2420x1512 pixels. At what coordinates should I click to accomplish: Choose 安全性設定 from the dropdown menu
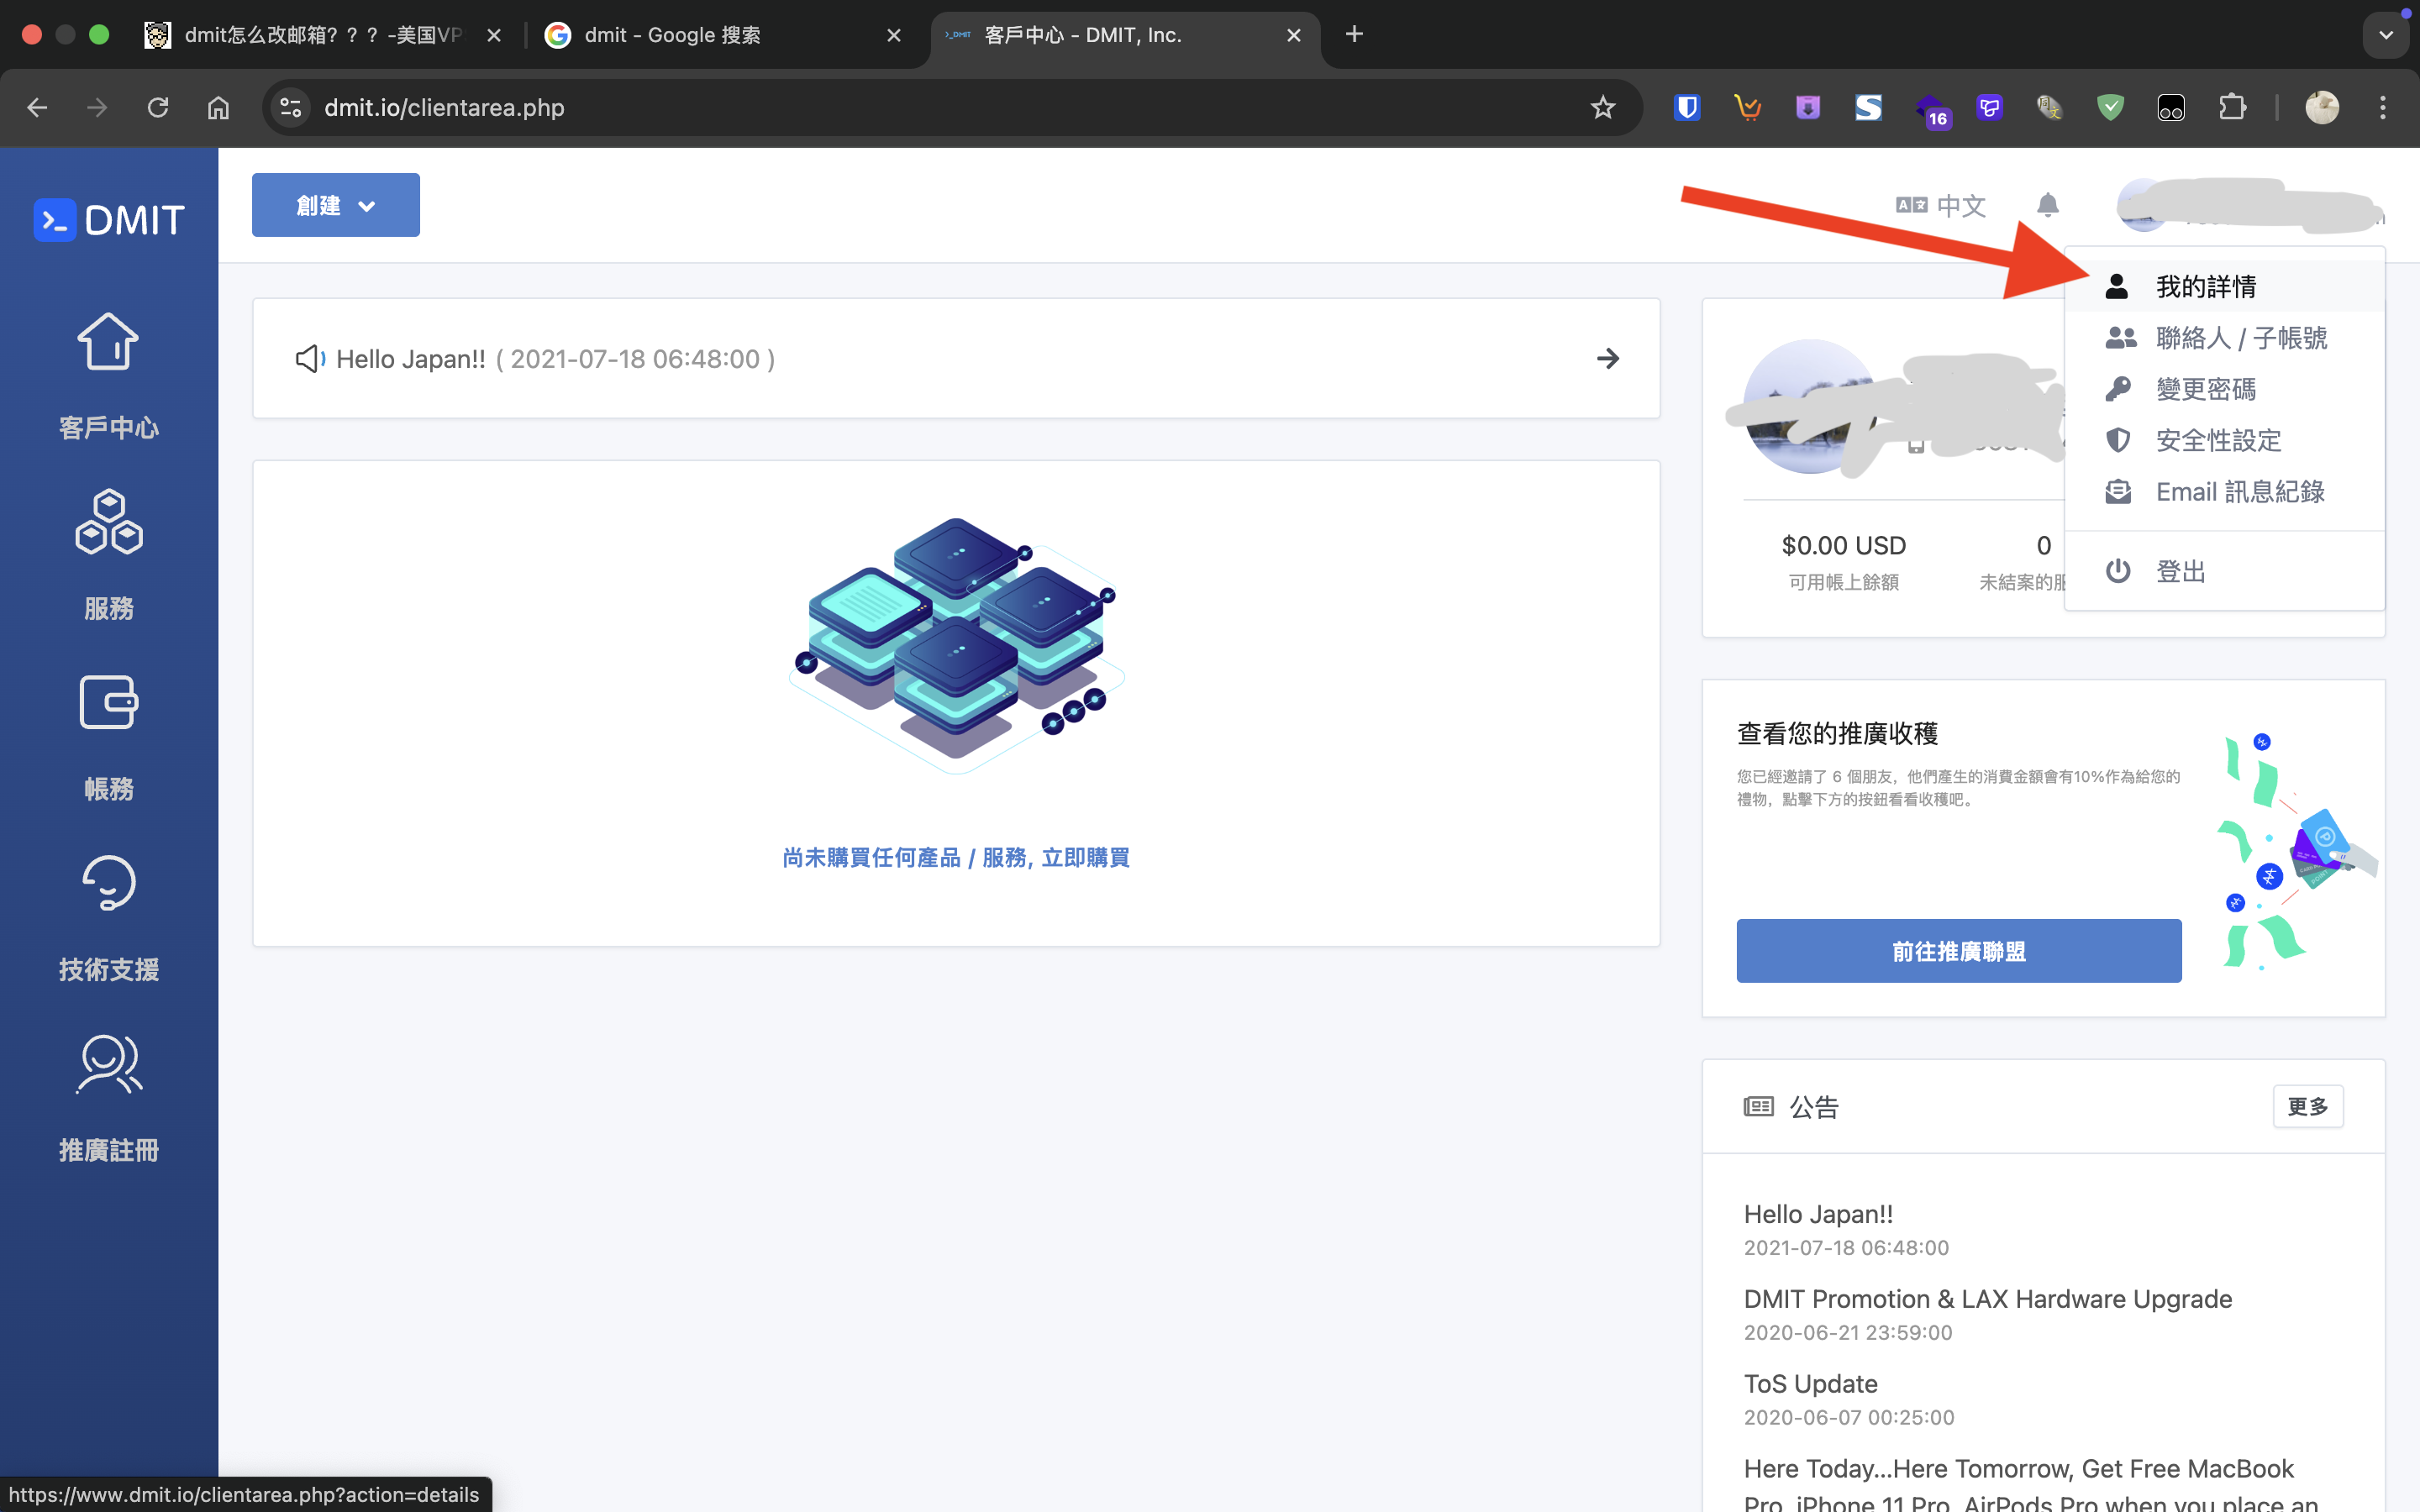pyautogui.click(x=2217, y=440)
